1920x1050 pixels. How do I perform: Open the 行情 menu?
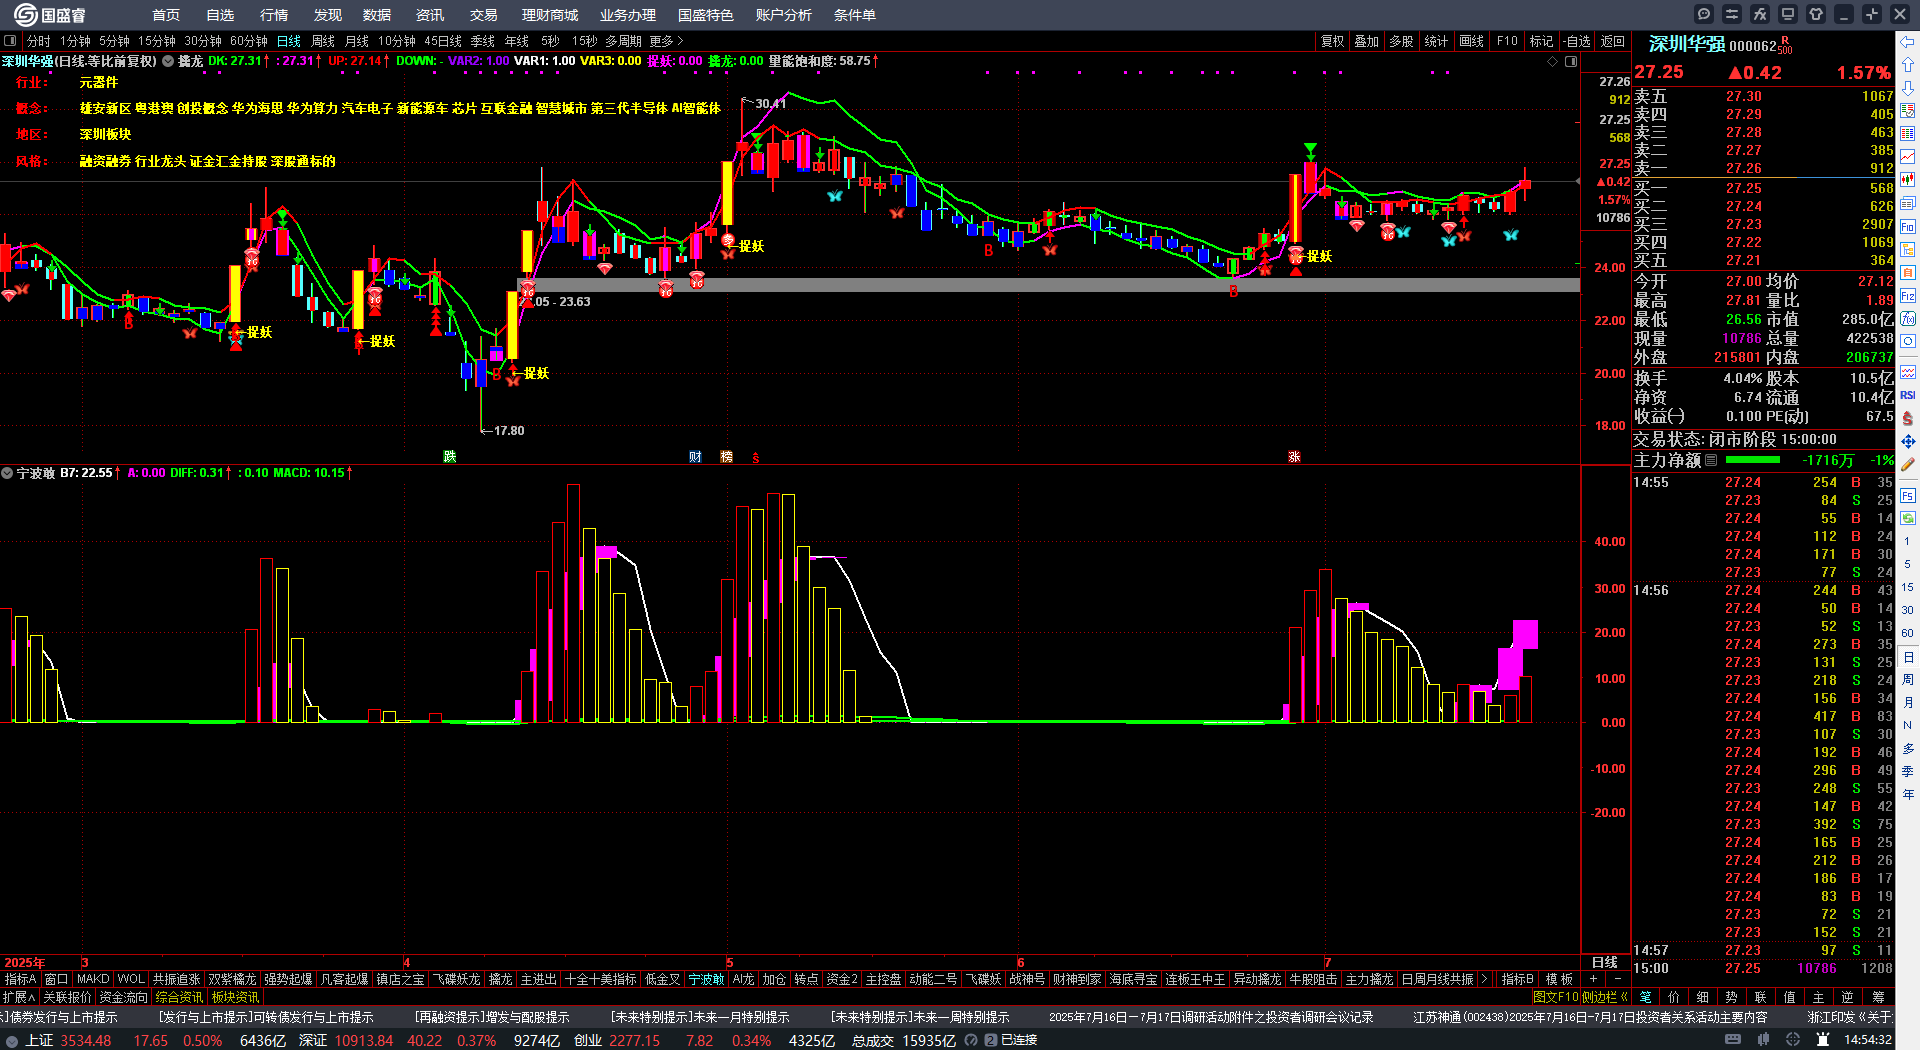(274, 15)
